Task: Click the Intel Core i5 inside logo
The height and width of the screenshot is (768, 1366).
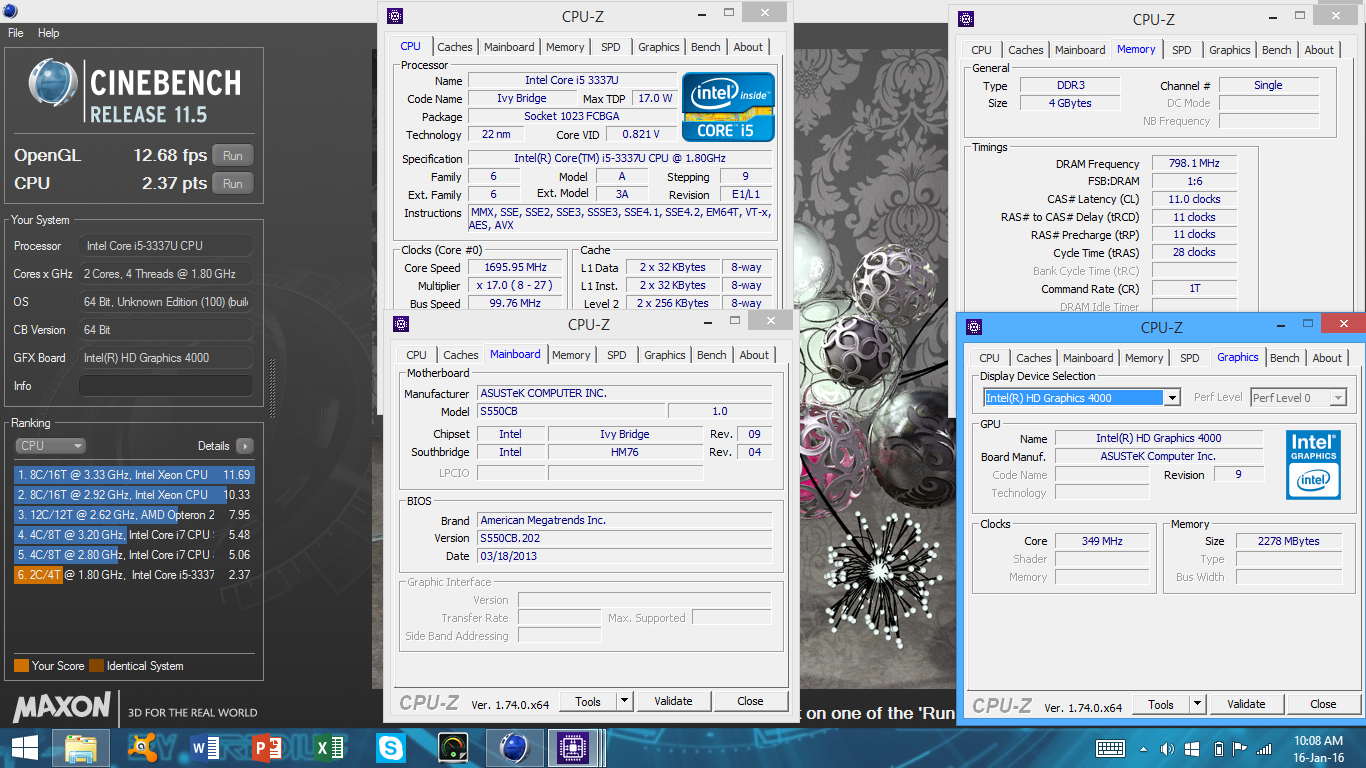Action: (729, 106)
